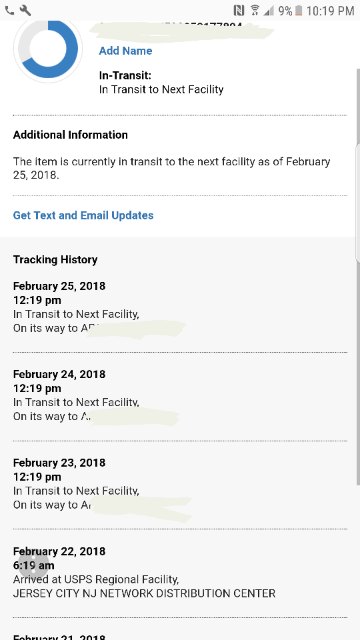
Task: Tap the Additional Information heading
Action: 70,135
